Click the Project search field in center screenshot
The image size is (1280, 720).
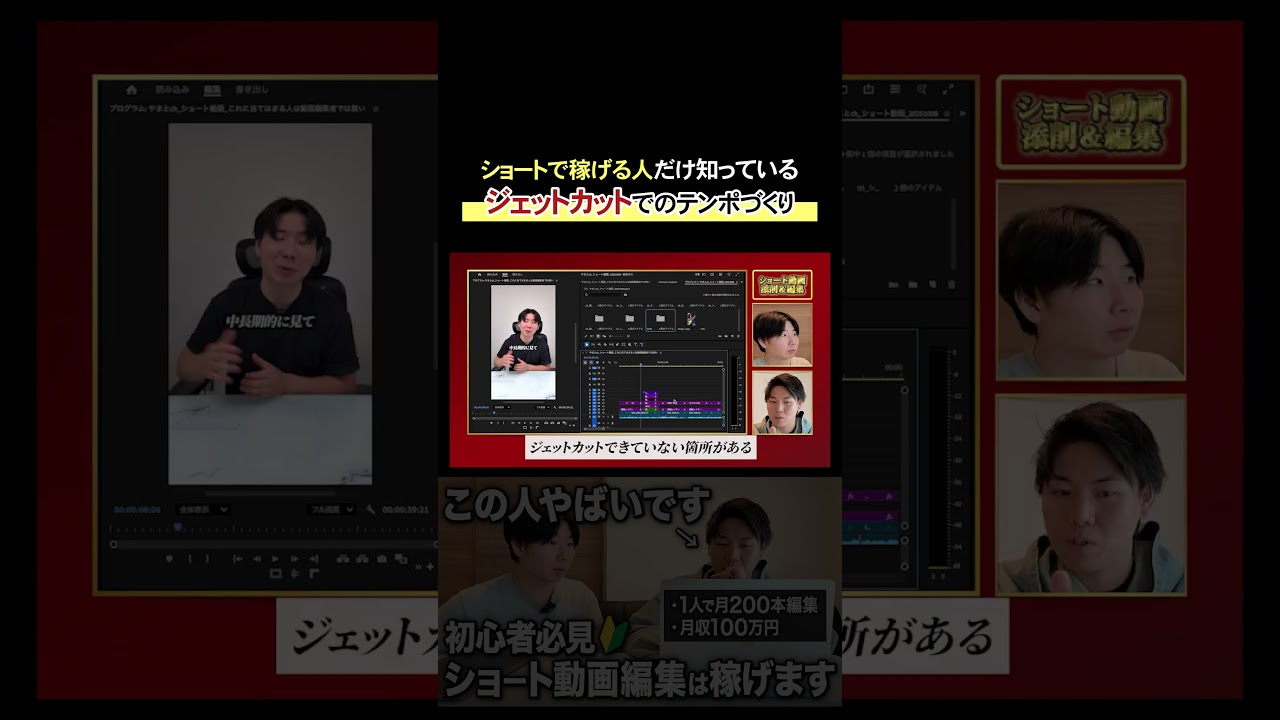click(604, 295)
